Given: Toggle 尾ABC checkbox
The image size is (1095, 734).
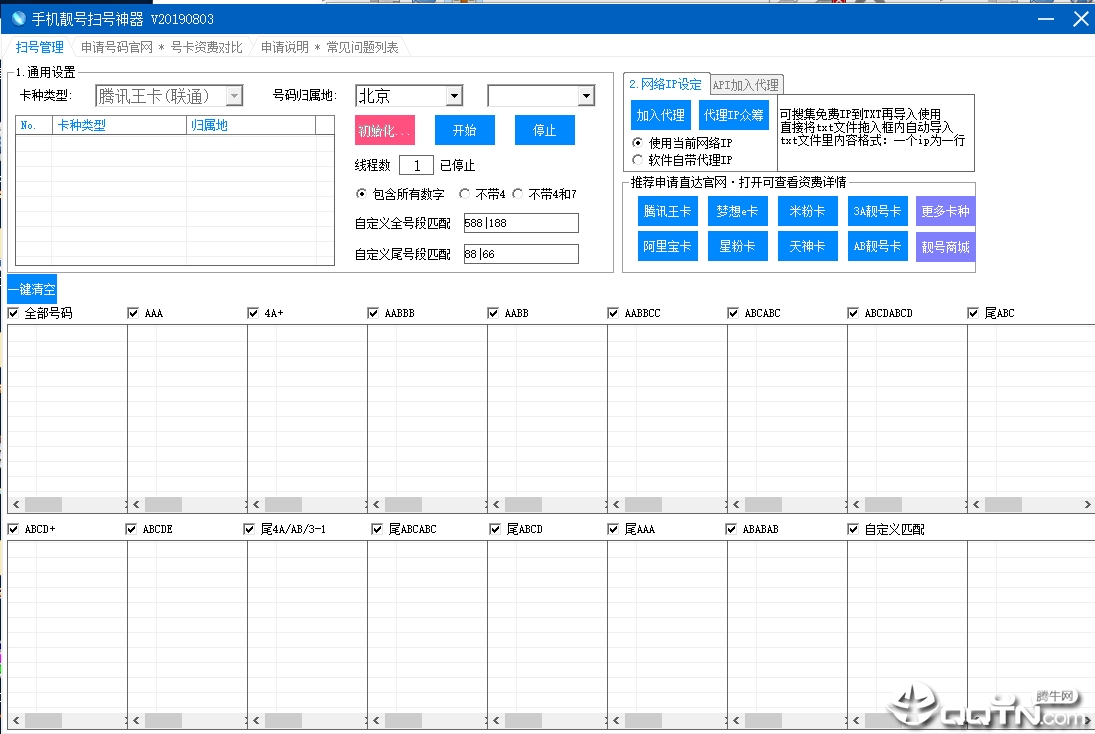Looking at the screenshot, I should 973,313.
